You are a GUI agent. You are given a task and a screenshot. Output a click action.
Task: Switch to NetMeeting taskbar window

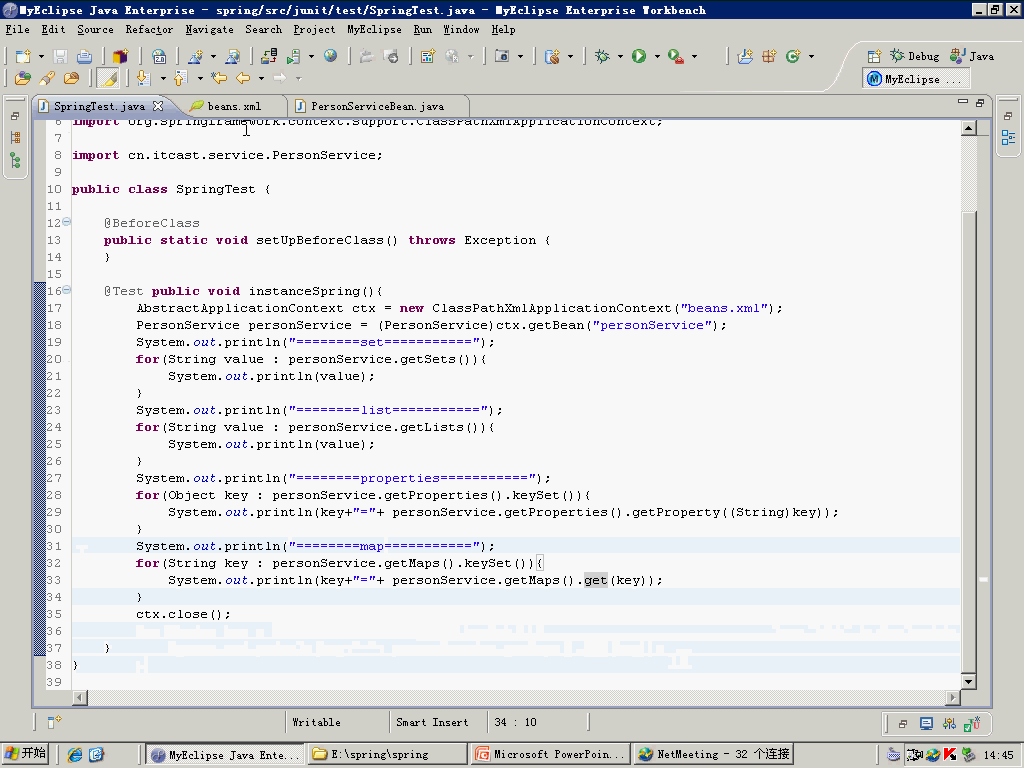tap(713, 754)
